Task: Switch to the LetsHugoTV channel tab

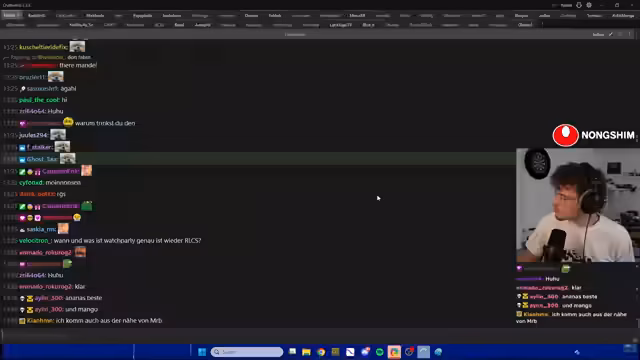Action: click(340, 25)
